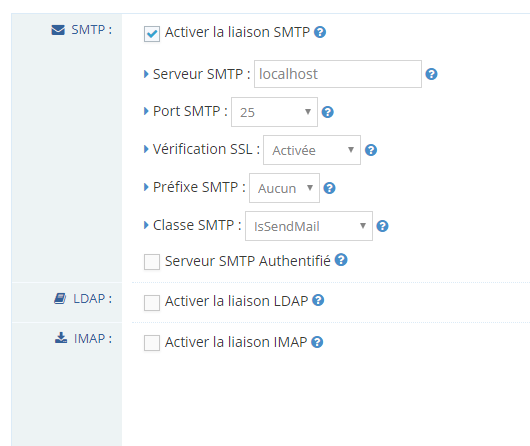Check Activer la liaison IMAP checkbox
The width and height of the screenshot is (530, 446).
point(152,343)
